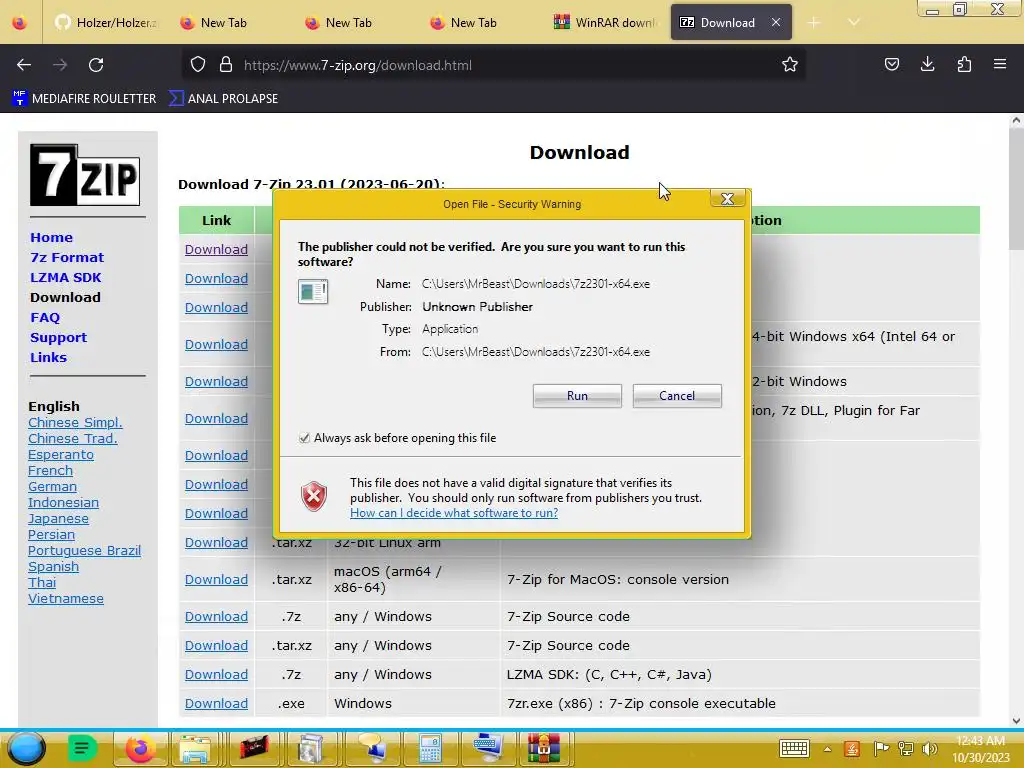Click Download link for macOS console version
Screen dimensions: 1024x768
pos(216,579)
